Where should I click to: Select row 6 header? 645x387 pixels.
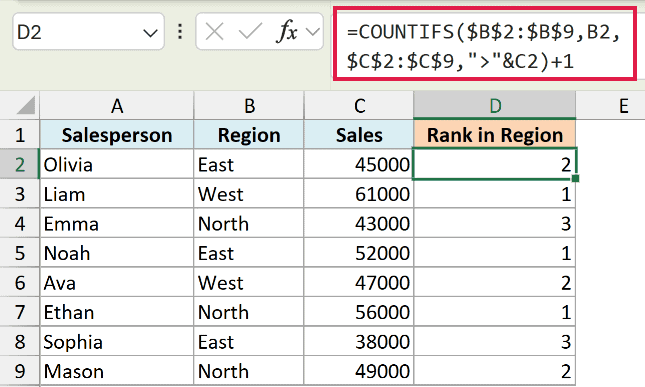click(x=20, y=283)
